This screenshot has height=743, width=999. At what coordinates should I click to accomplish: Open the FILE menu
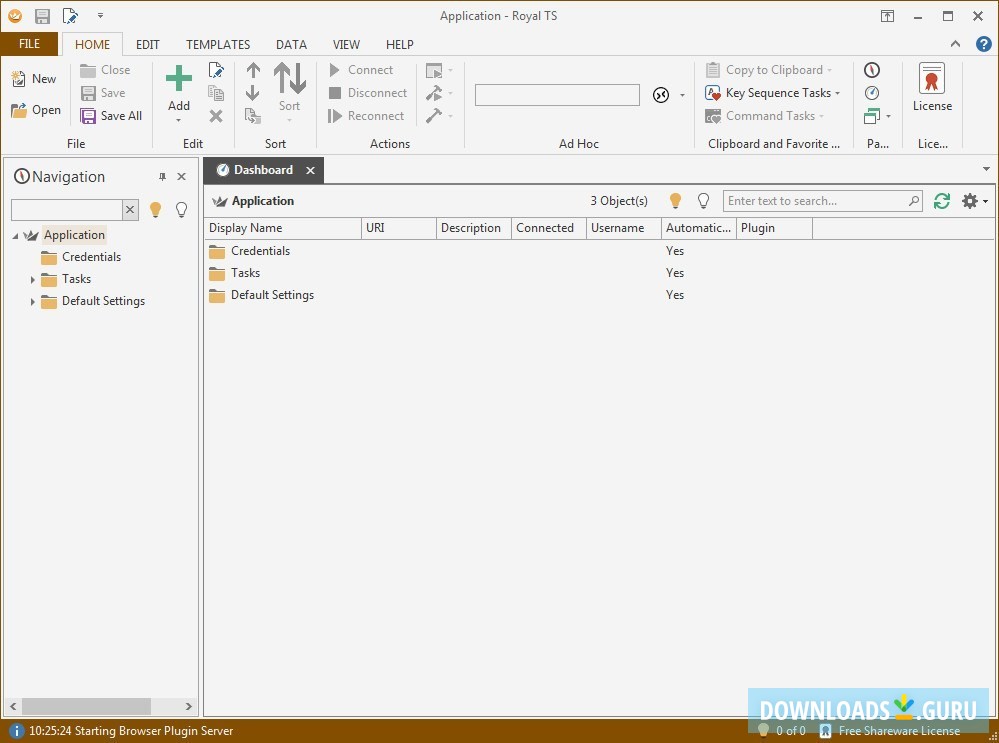29,44
